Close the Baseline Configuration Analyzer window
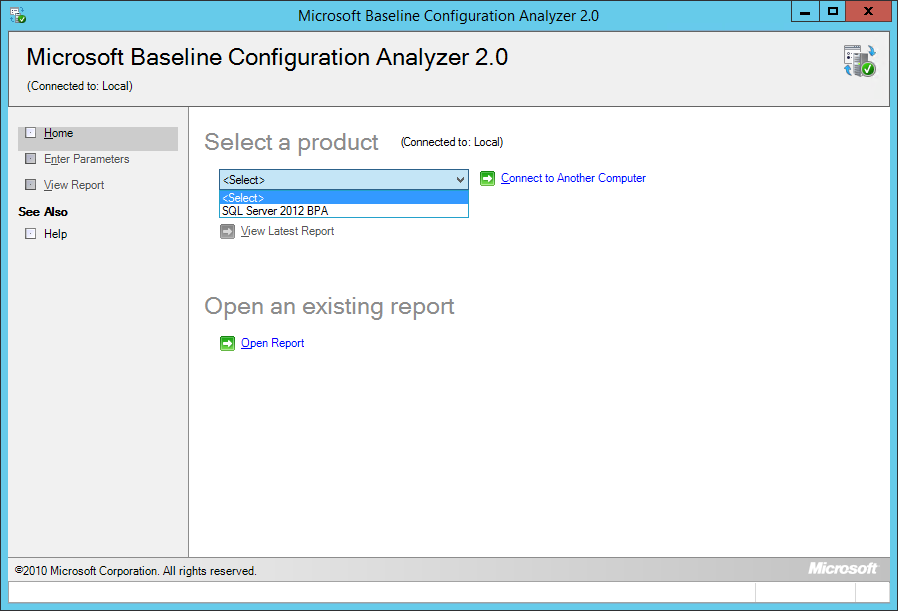Viewport: 898px width, 611px height. [x=868, y=11]
